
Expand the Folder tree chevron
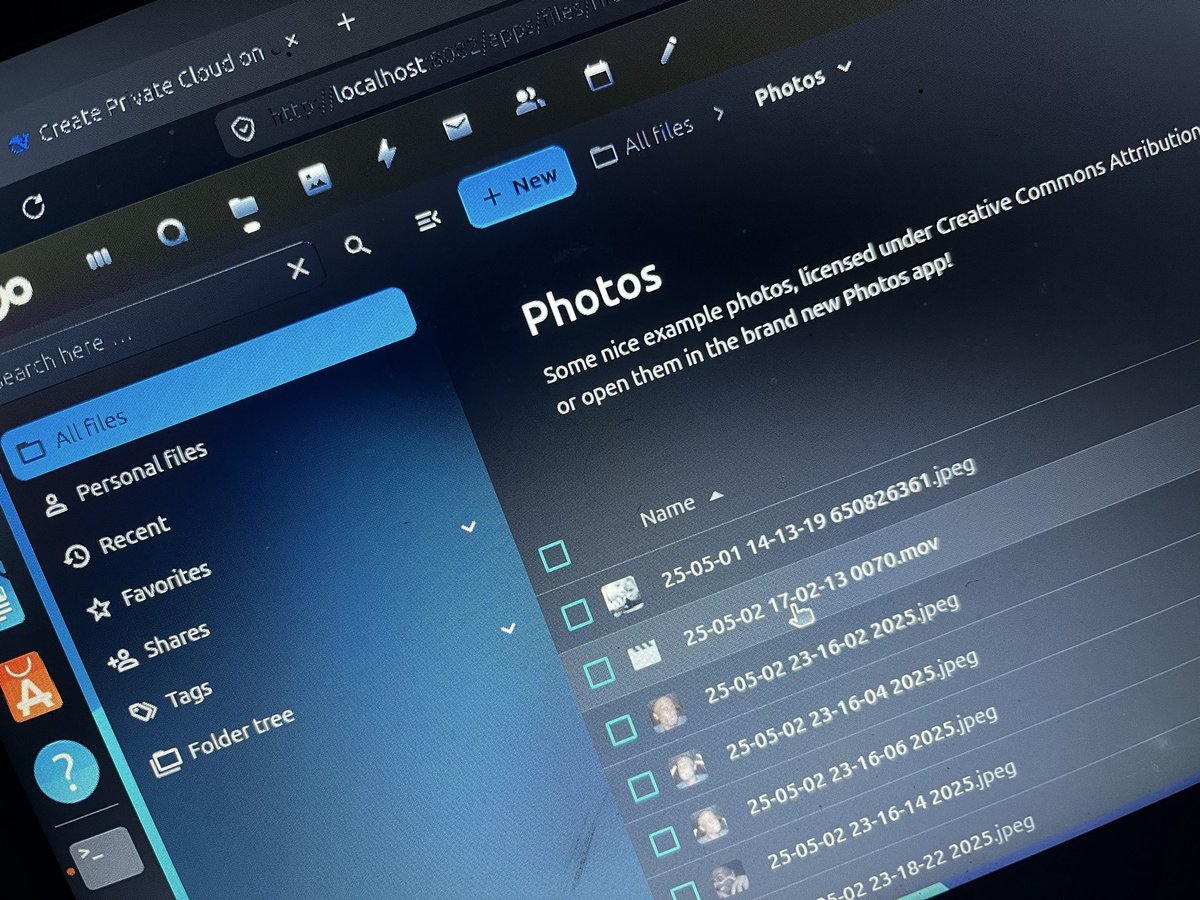click(x=508, y=629)
